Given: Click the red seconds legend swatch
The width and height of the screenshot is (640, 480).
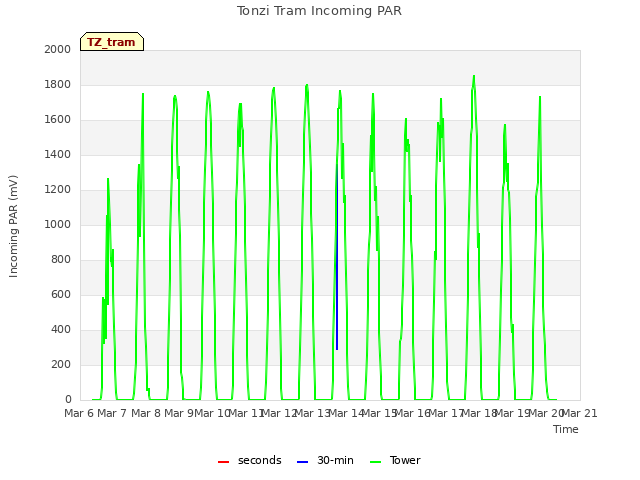Looking at the screenshot, I should pos(224,462).
